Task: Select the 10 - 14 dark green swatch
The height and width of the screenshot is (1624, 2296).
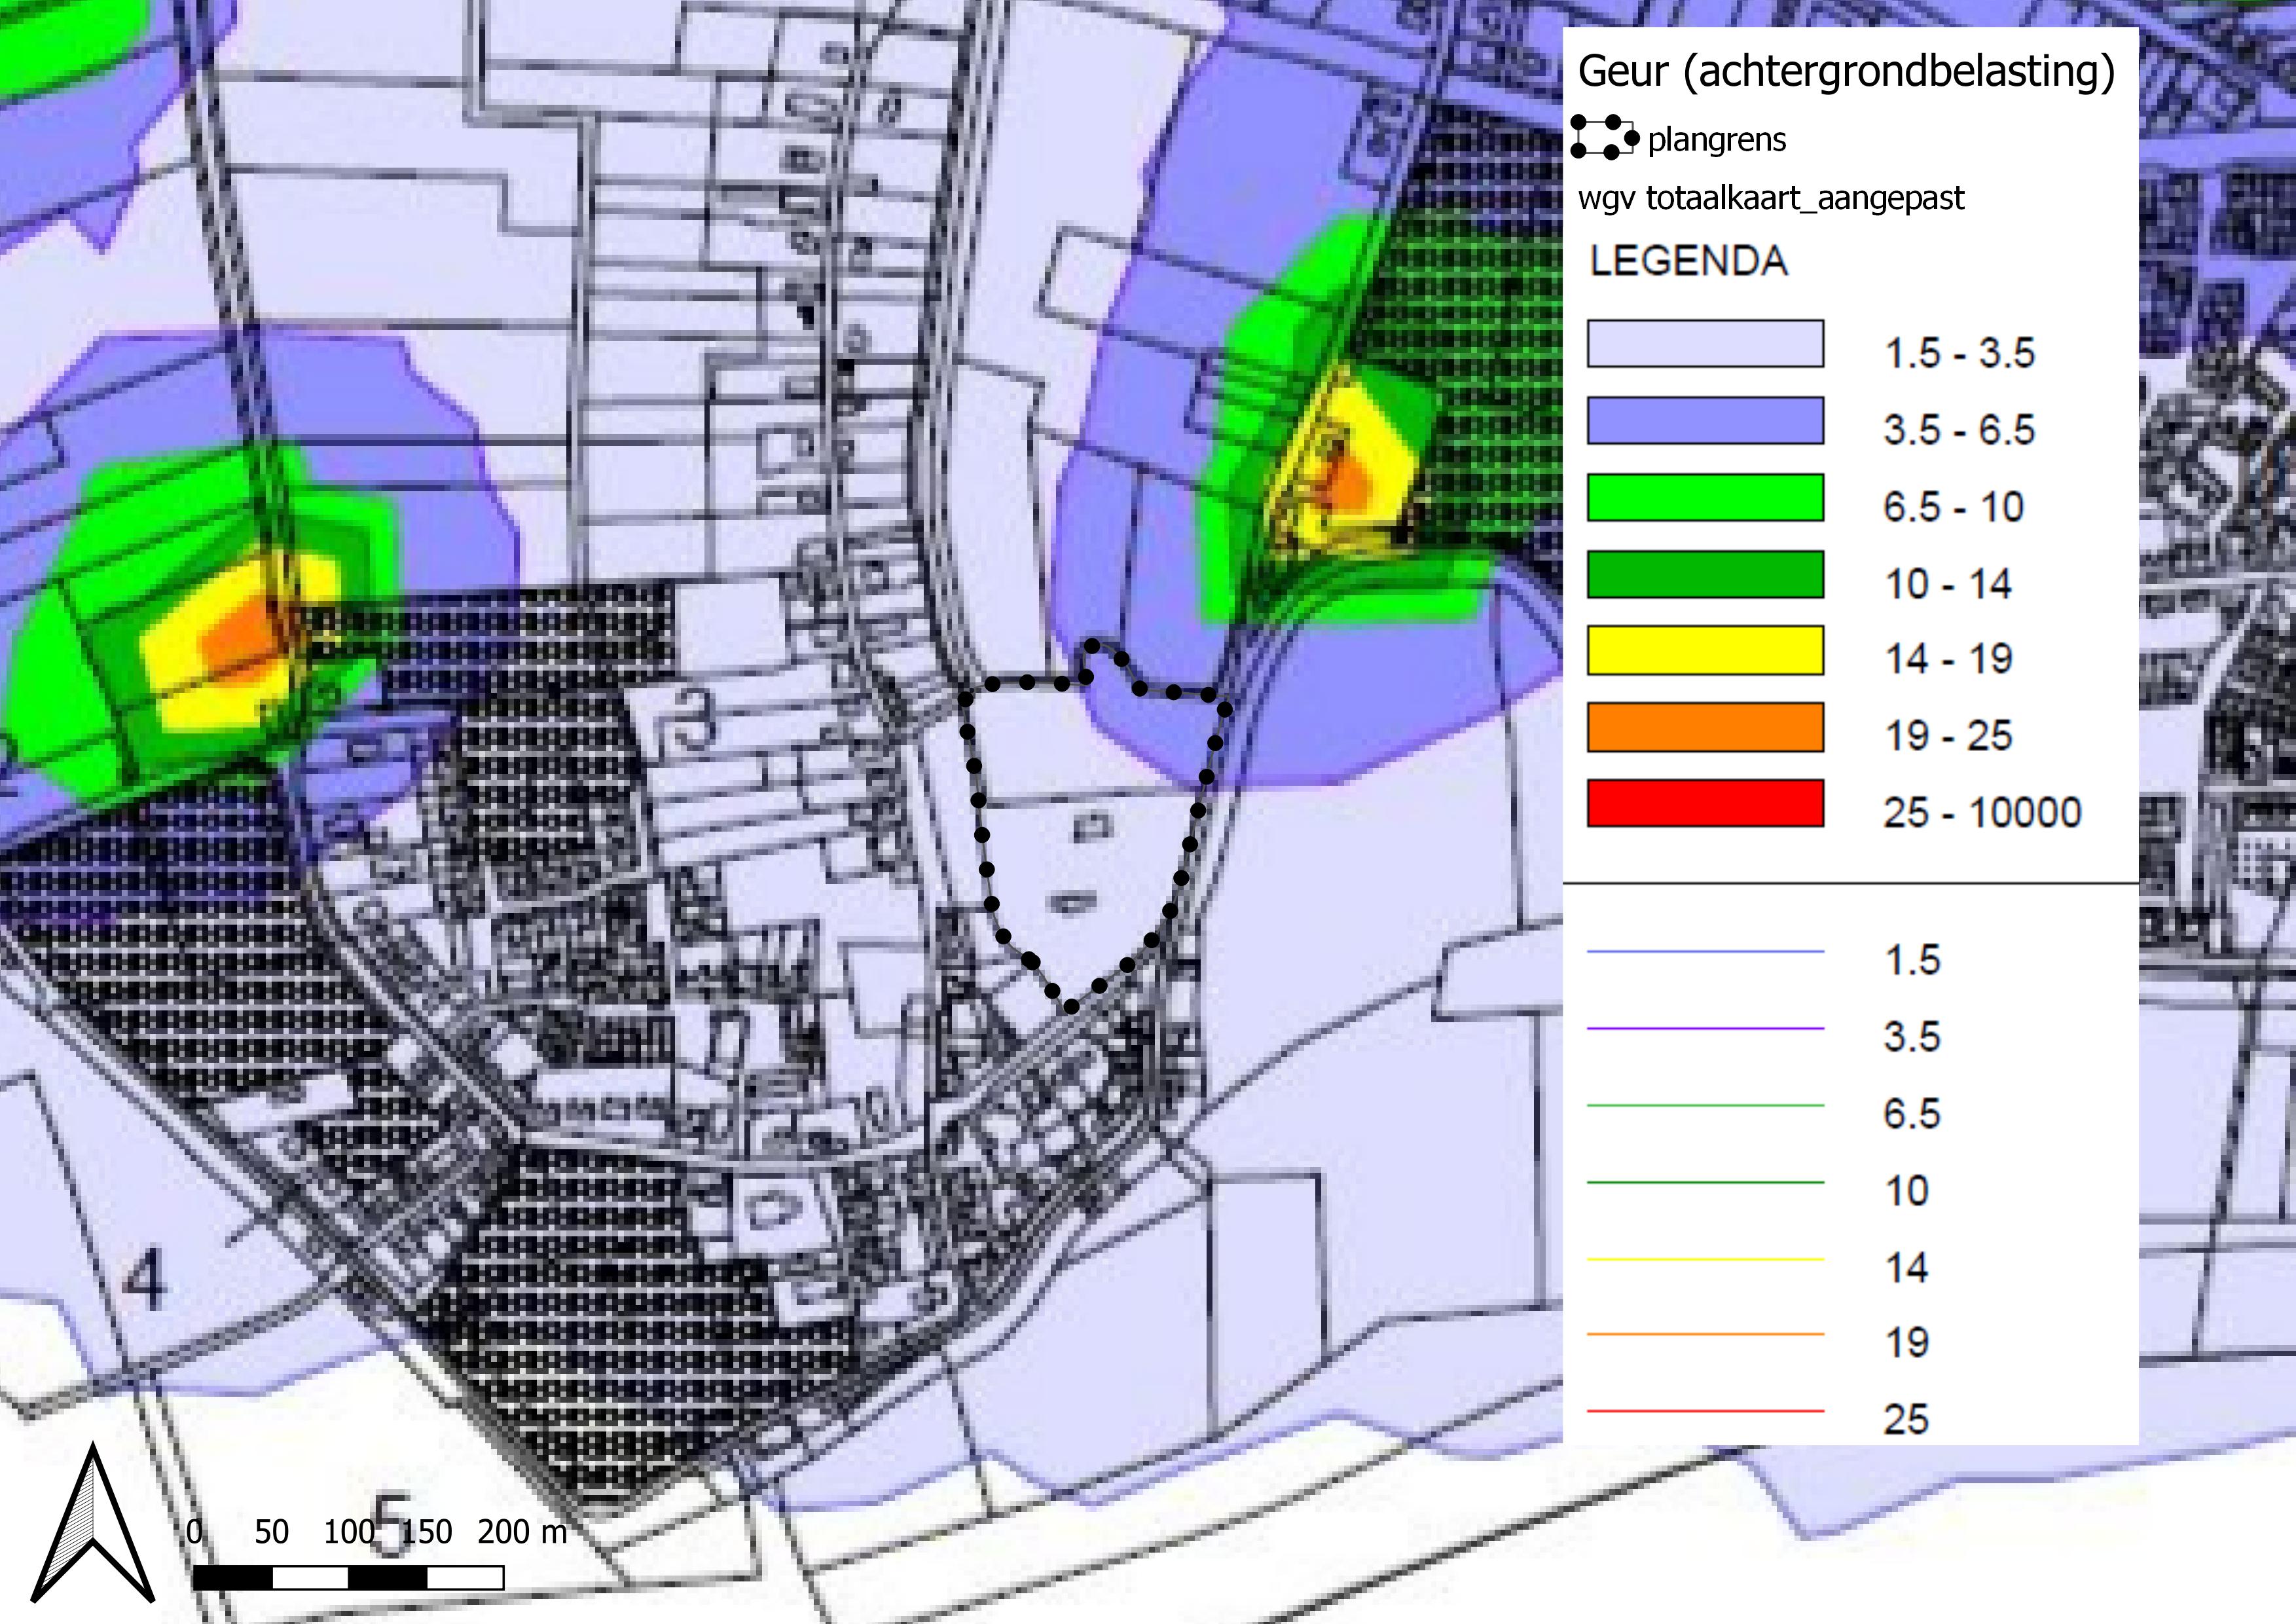Action: click(1705, 575)
